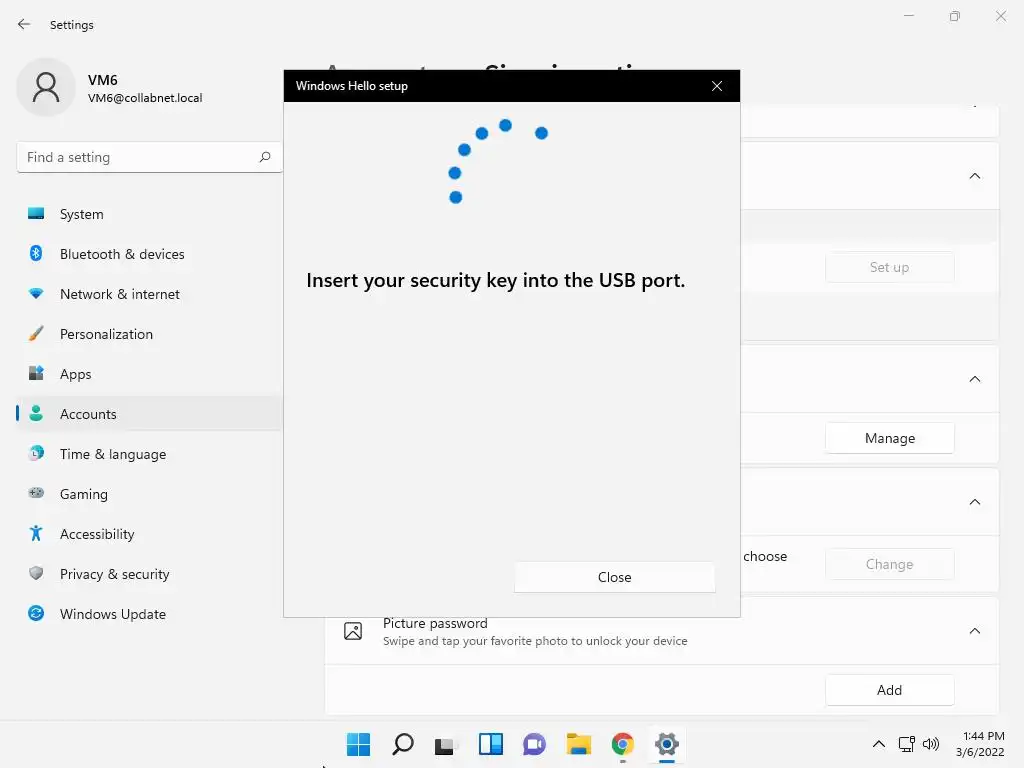The image size is (1024, 768).
Task: Open the clock showing 1:44 PM
Action: pos(980,744)
